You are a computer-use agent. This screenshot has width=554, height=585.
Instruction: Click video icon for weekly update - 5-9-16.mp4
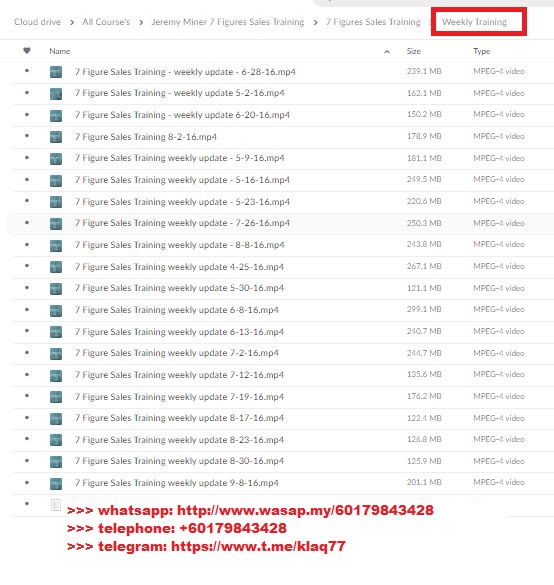56,159
